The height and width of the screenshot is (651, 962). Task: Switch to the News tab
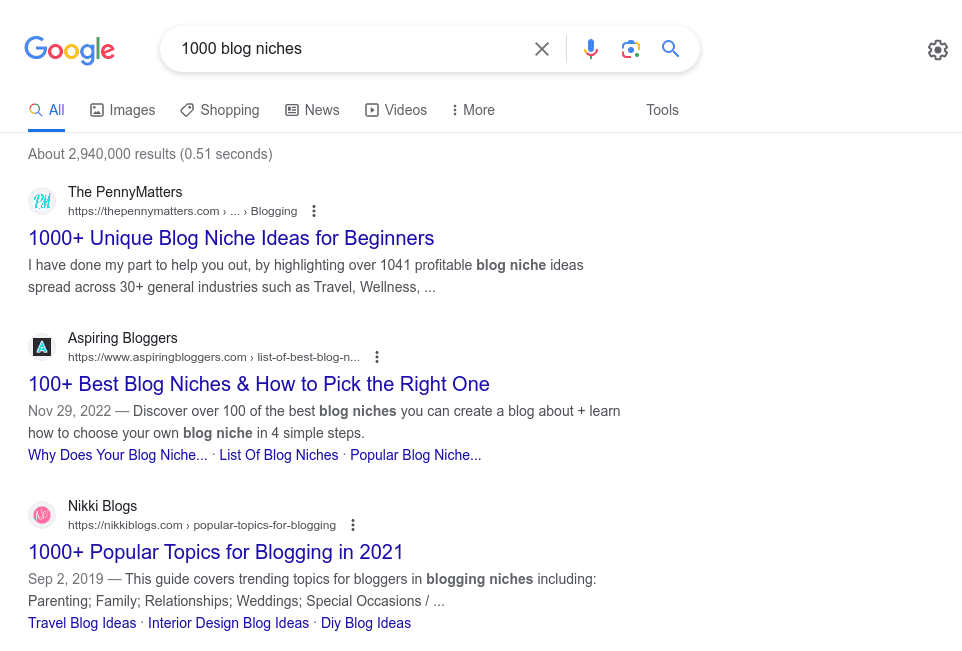[x=312, y=110]
